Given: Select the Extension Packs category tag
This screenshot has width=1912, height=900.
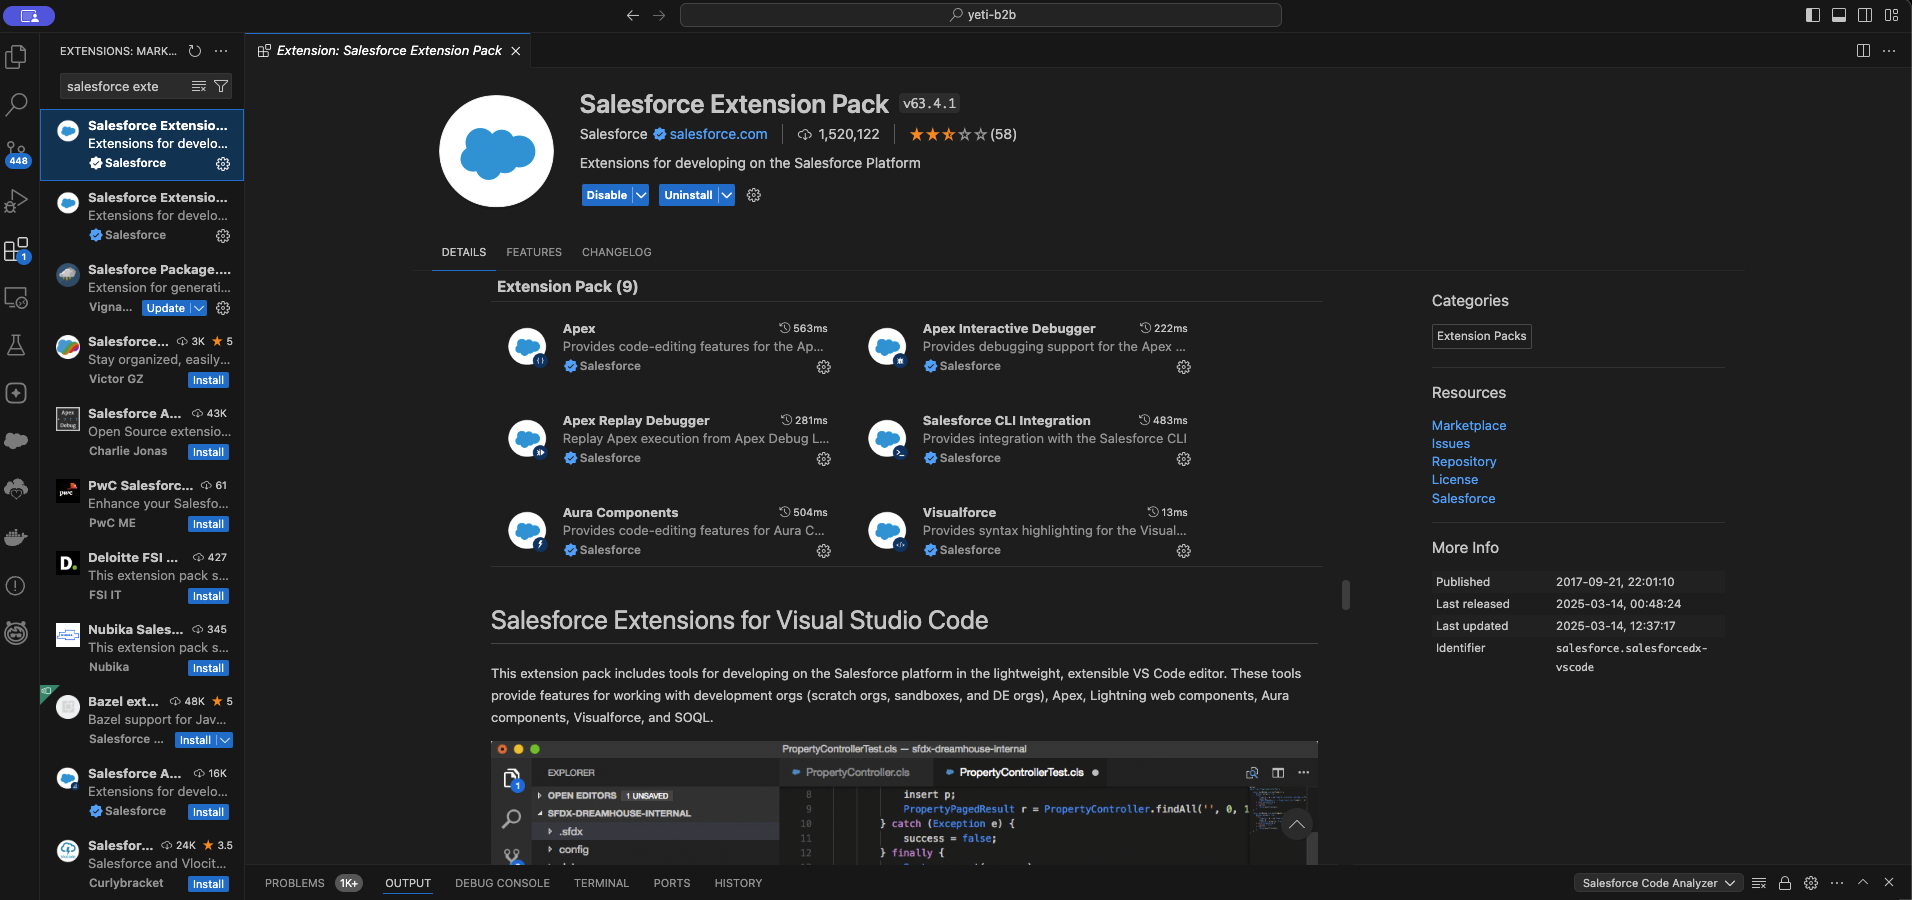Looking at the screenshot, I should coord(1482,336).
